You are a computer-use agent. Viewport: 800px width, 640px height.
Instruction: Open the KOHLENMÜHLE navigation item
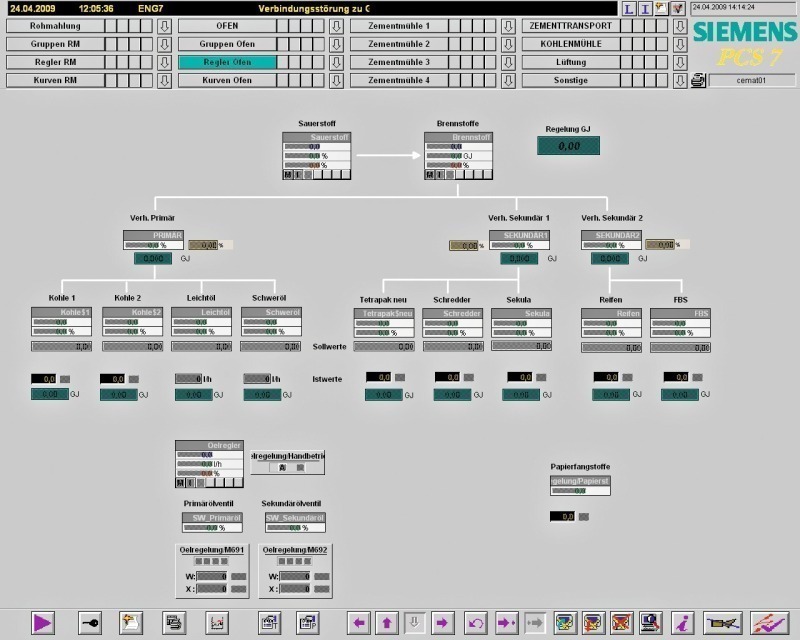pos(570,44)
